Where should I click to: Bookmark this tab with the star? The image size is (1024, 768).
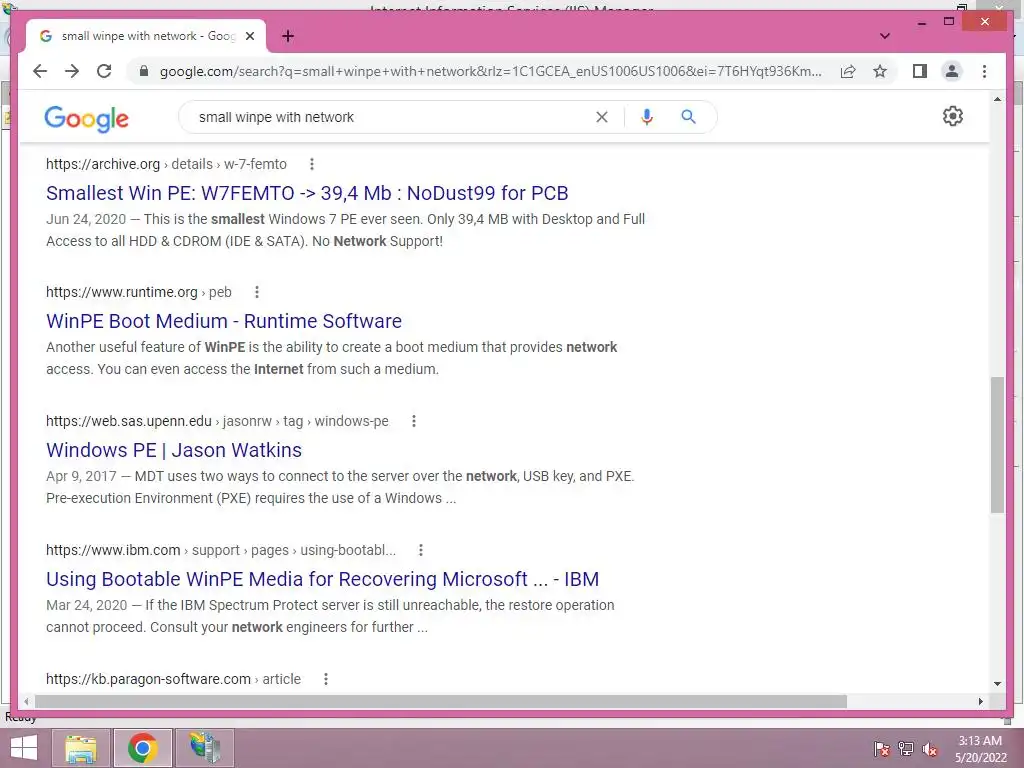880,71
